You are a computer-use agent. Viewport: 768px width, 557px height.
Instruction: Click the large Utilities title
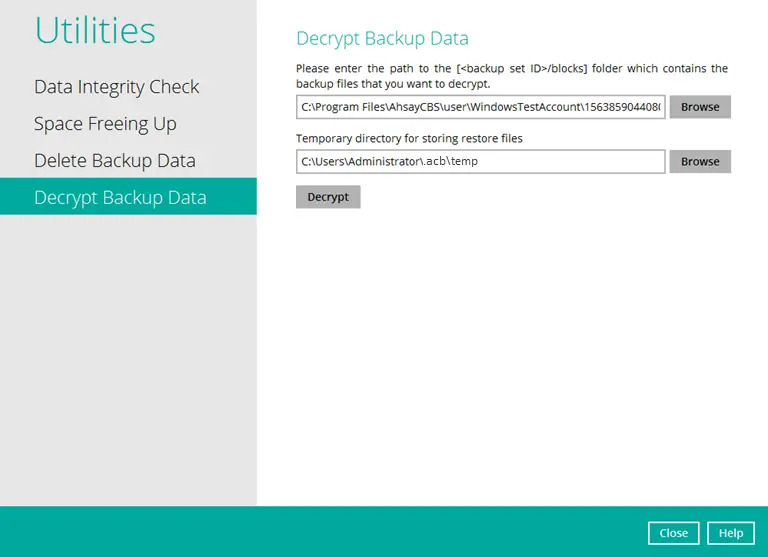(95, 31)
